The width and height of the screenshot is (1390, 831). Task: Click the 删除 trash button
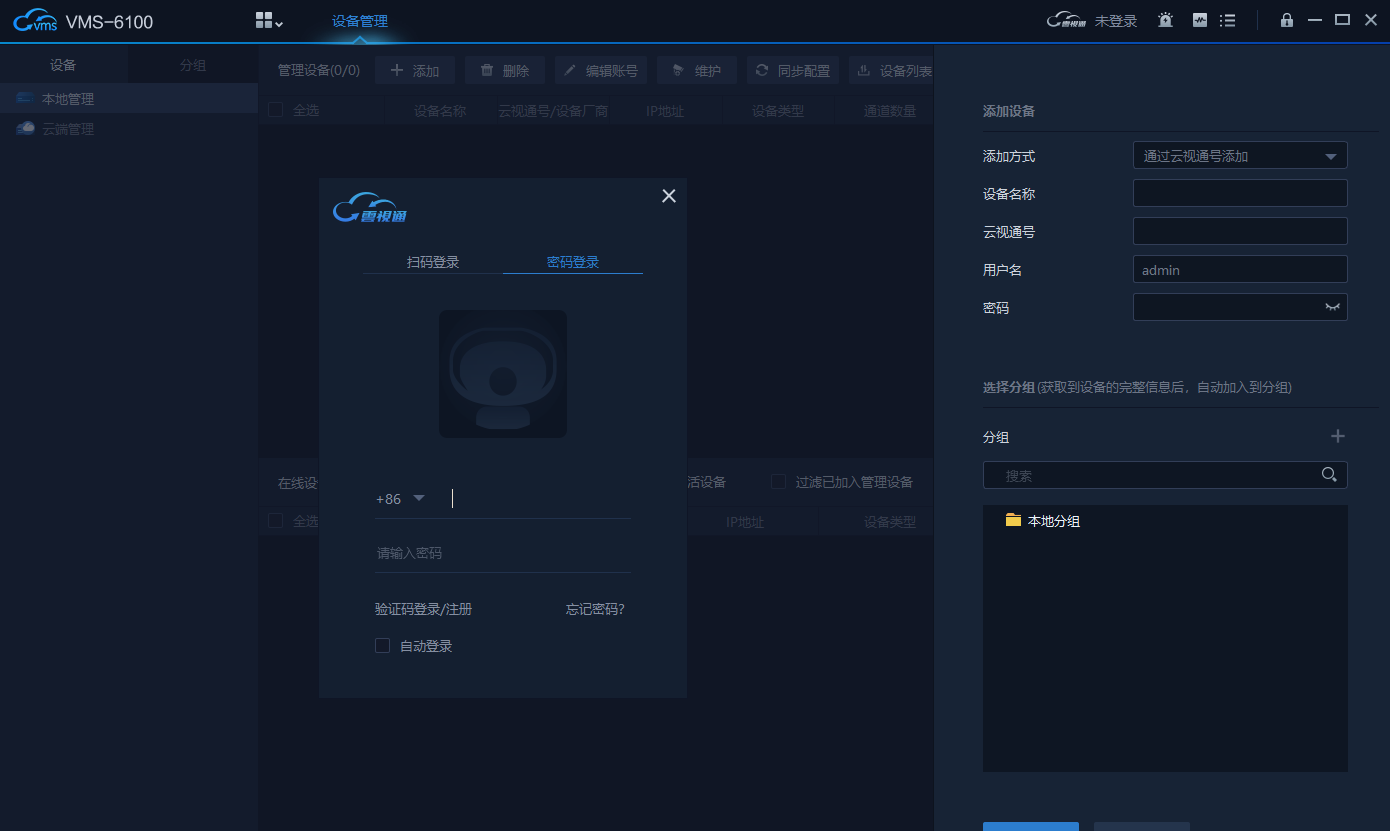(505, 70)
